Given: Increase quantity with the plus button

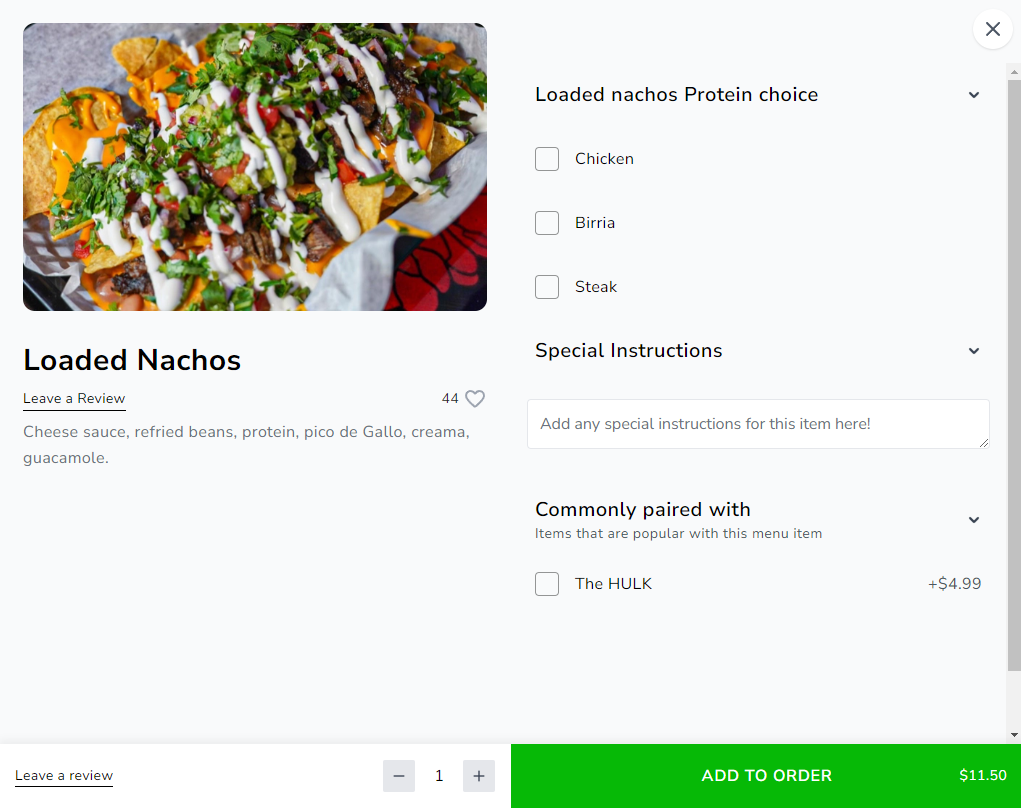Looking at the screenshot, I should click(x=479, y=775).
